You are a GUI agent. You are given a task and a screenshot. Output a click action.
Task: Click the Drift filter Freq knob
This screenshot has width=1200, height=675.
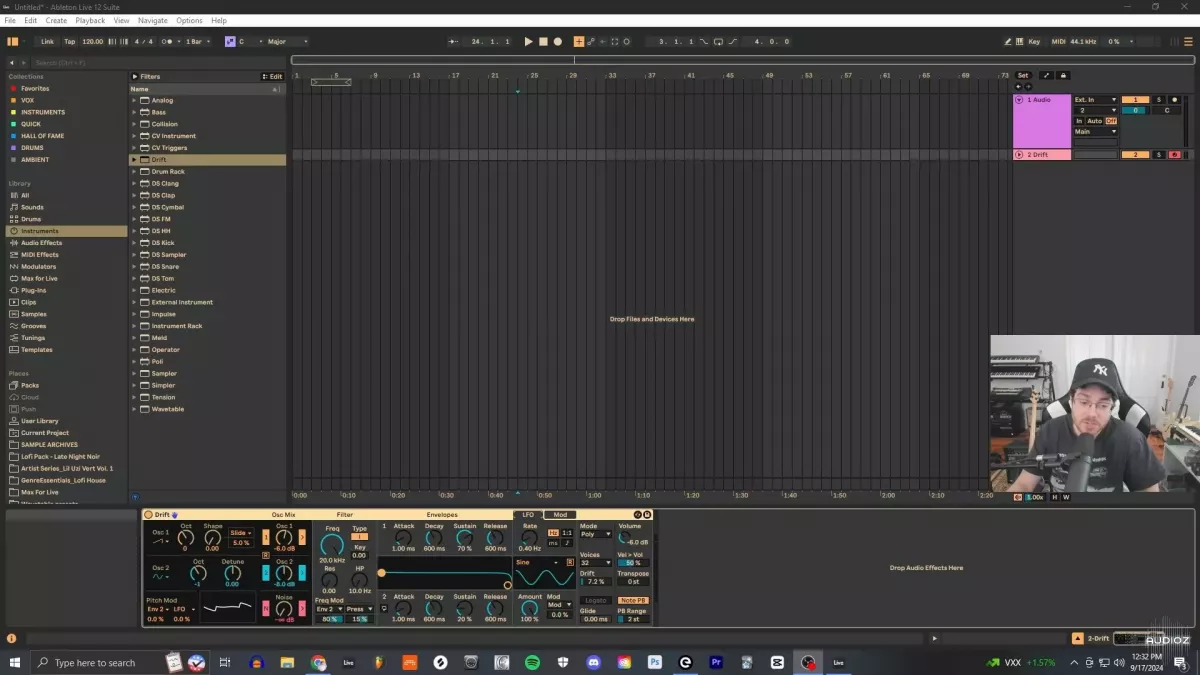(332, 545)
